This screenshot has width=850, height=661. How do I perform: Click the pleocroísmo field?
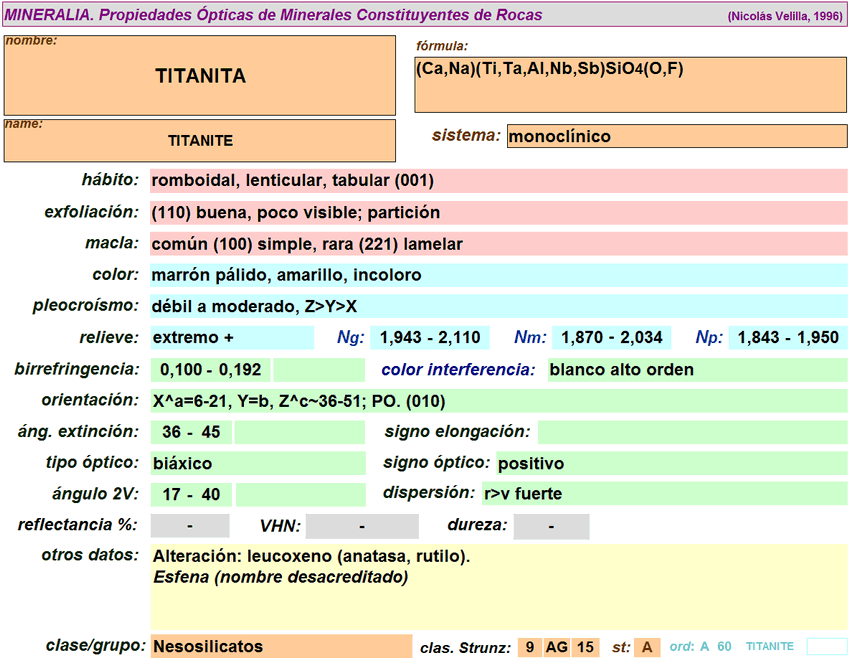[x=498, y=306]
